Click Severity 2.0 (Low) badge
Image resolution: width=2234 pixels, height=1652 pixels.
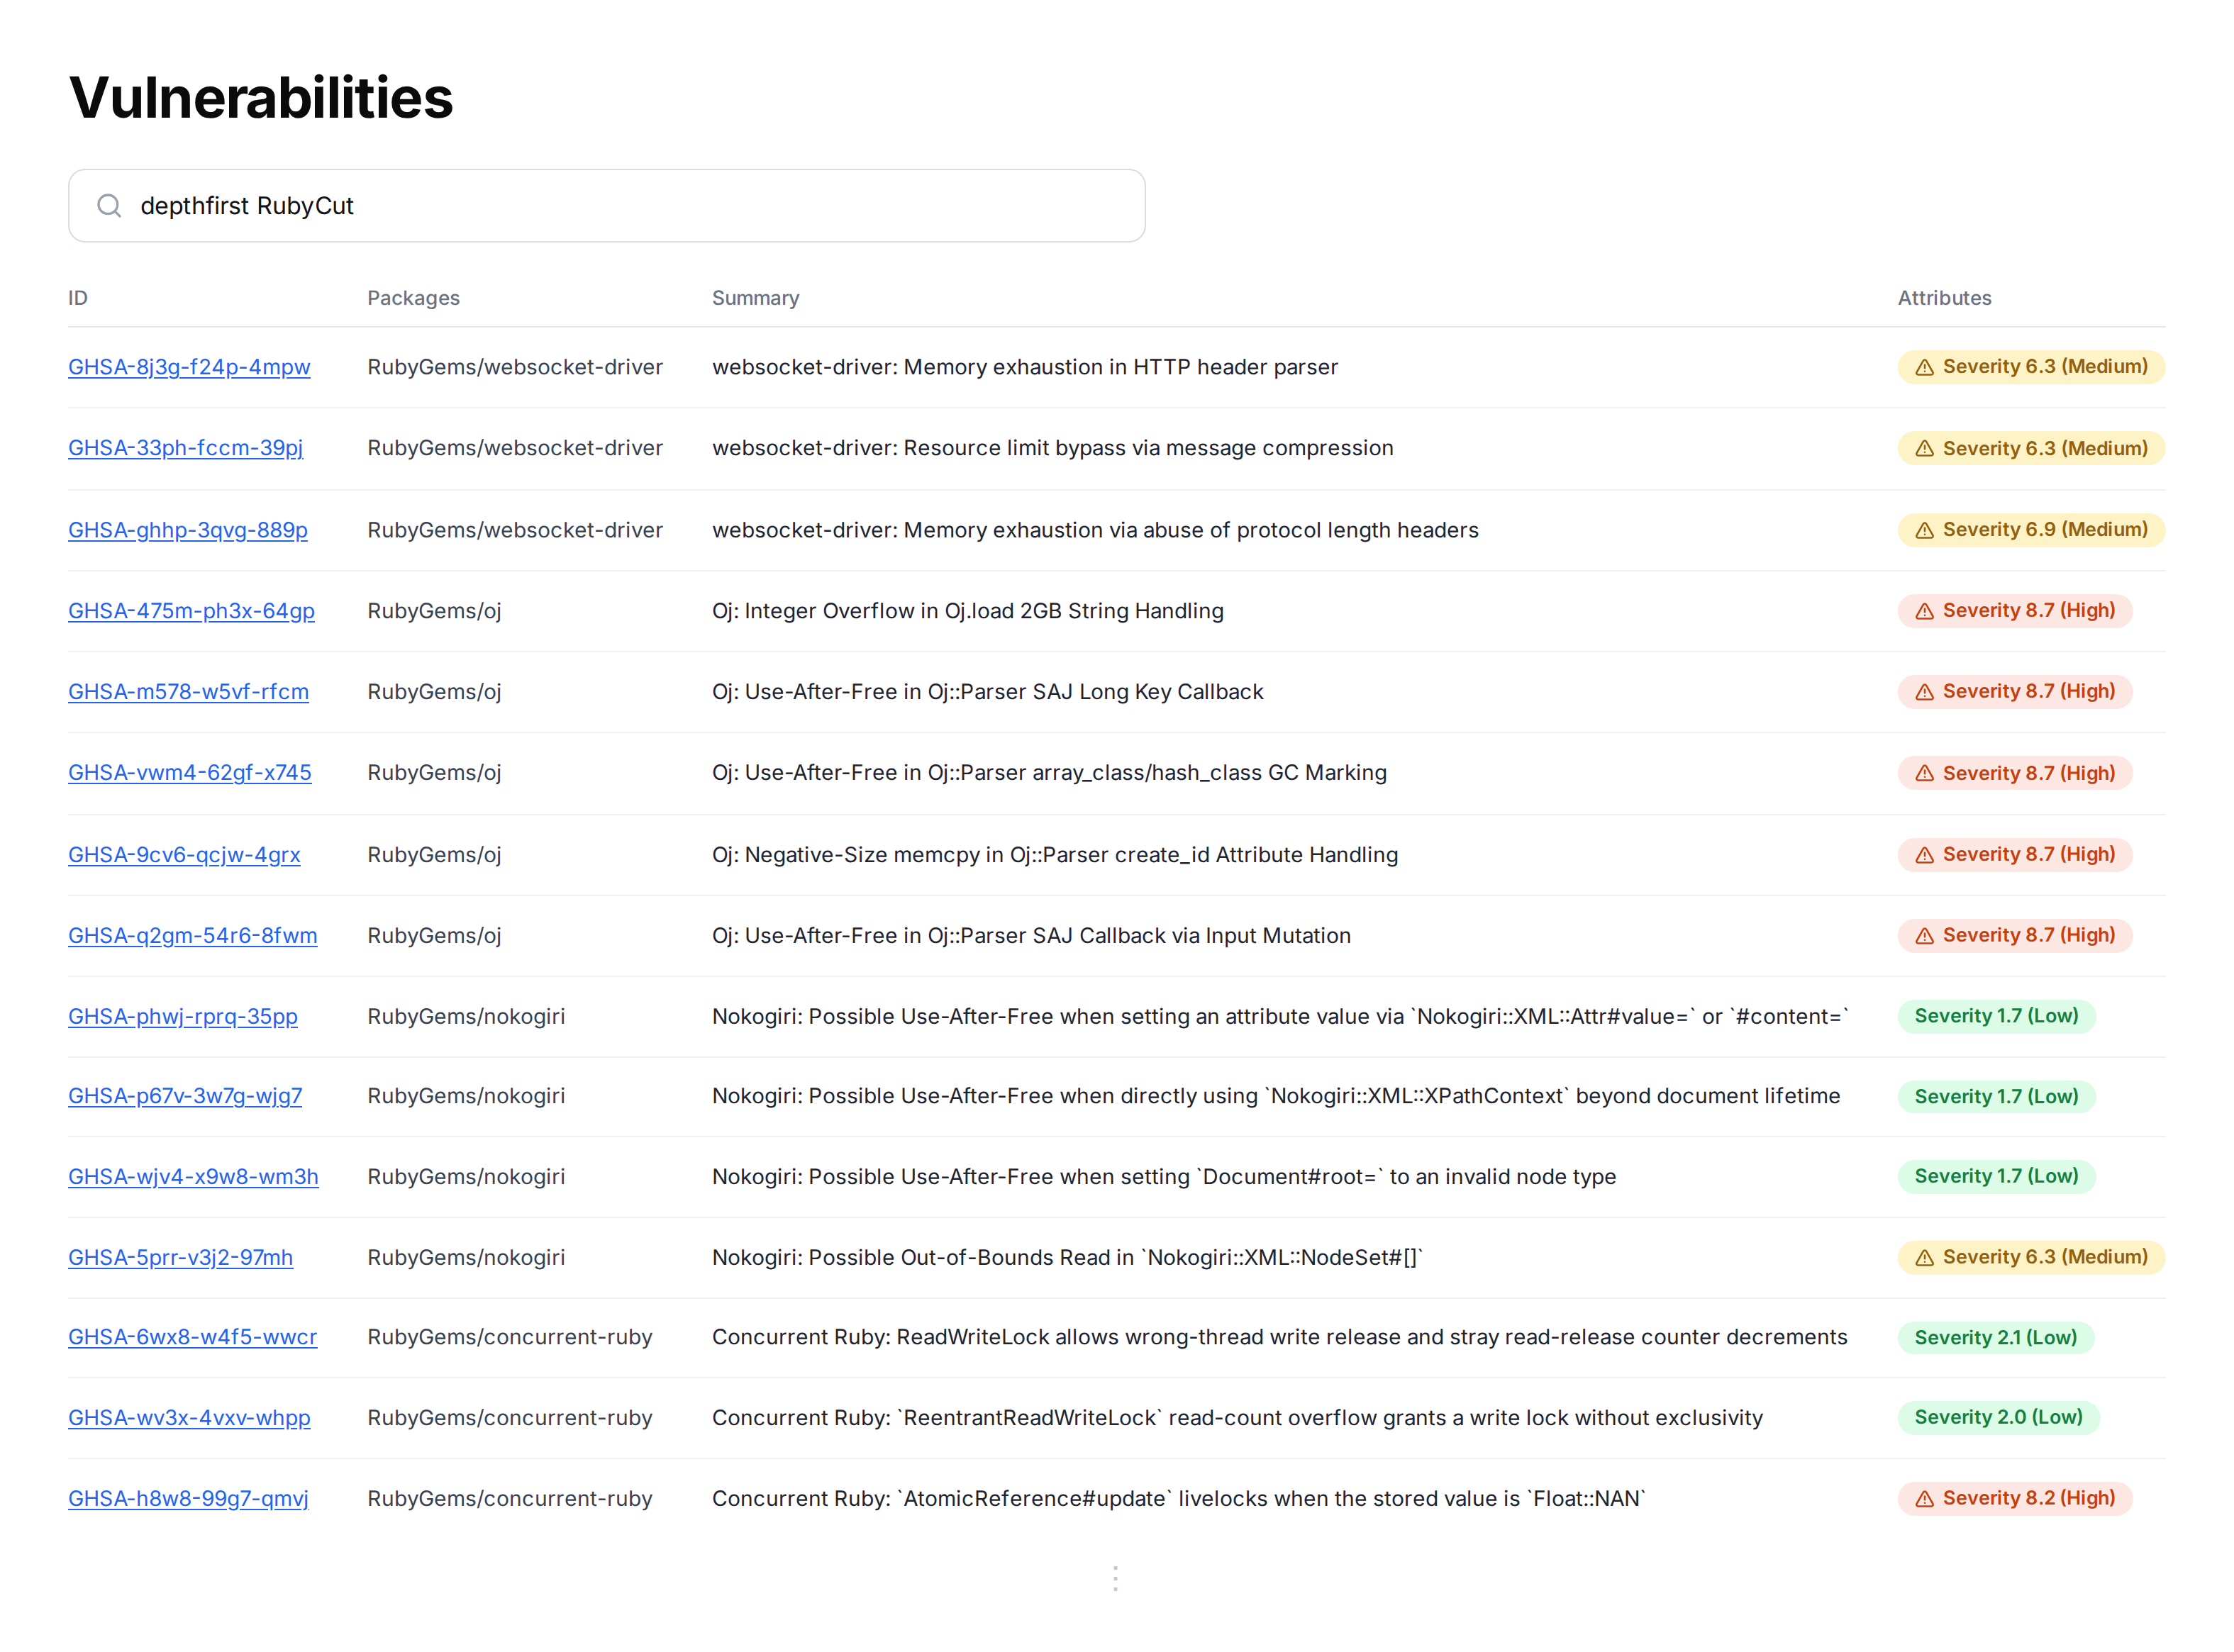(x=1998, y=1418)
